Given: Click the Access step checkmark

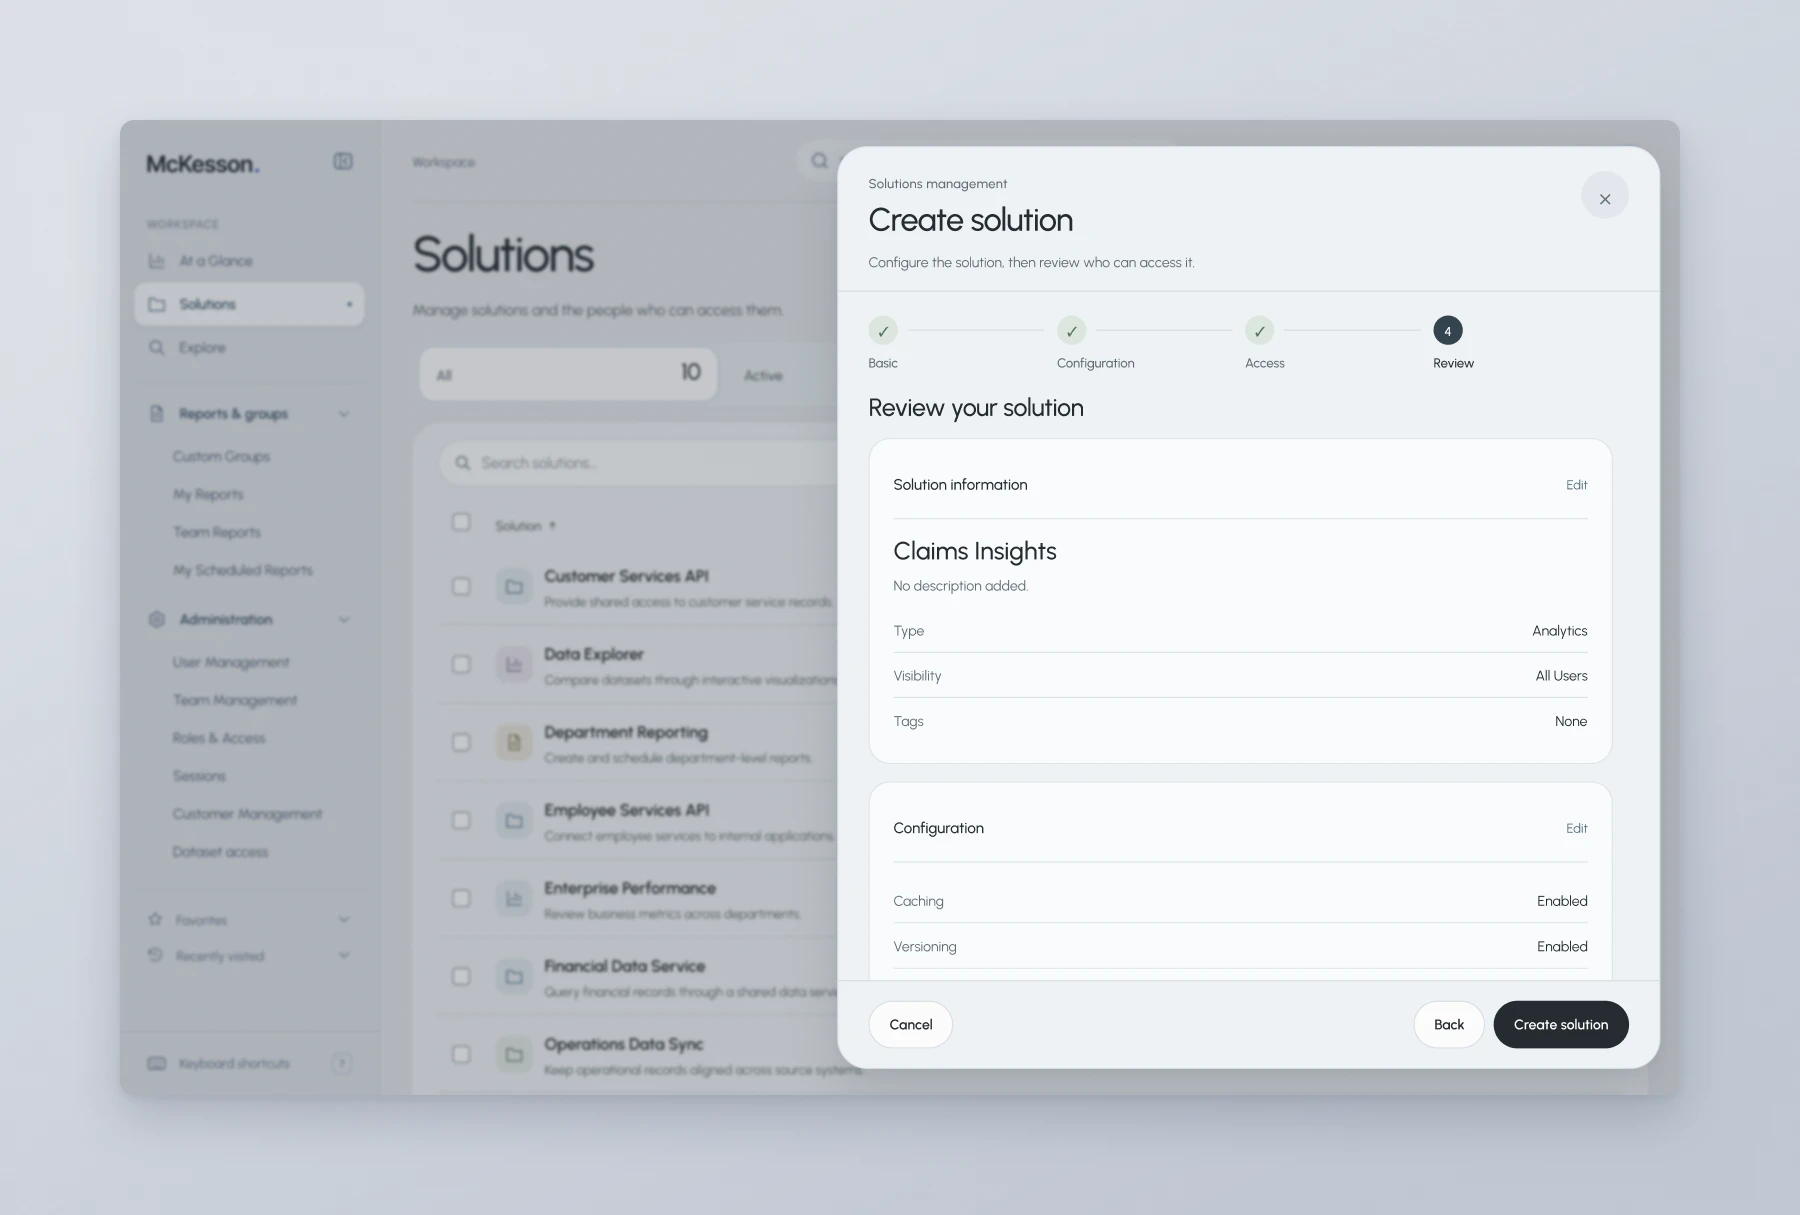Looking at the screenshot, I should click(x=1259, y=331).
